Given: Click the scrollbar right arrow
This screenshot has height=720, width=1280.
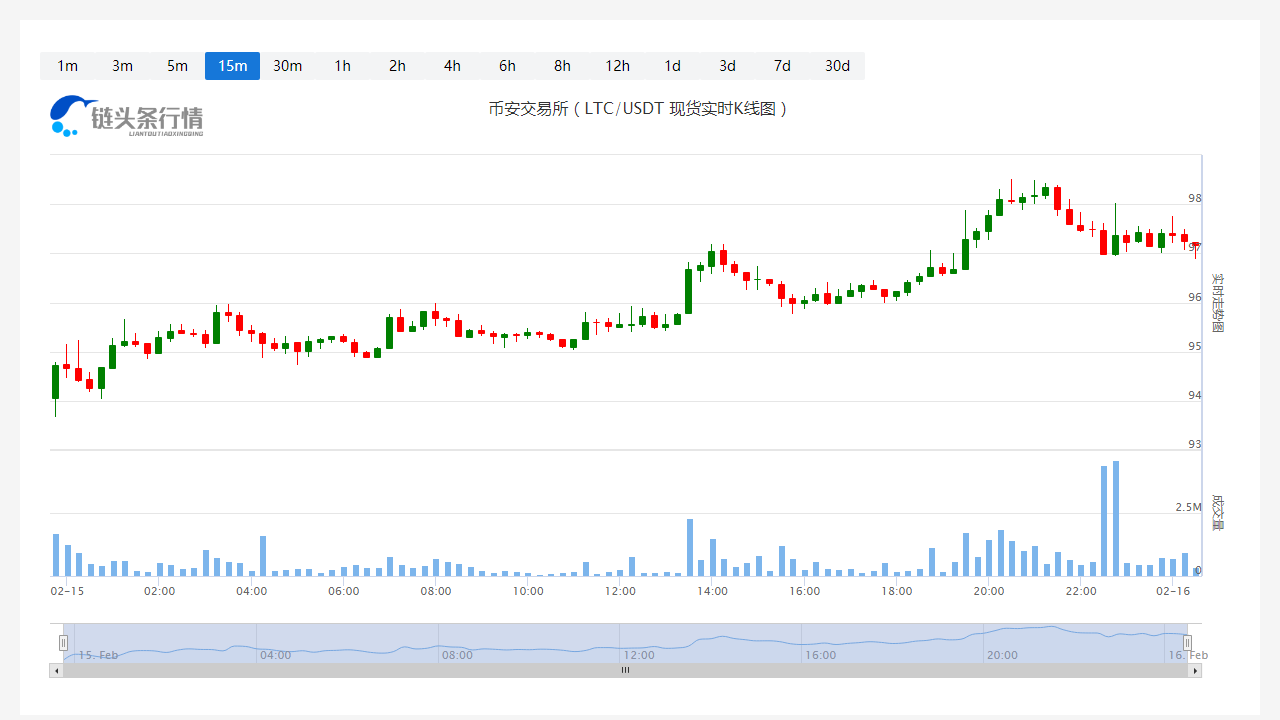Looking at the screenshot, I should pyautogui.click(x=1195, y=671).
